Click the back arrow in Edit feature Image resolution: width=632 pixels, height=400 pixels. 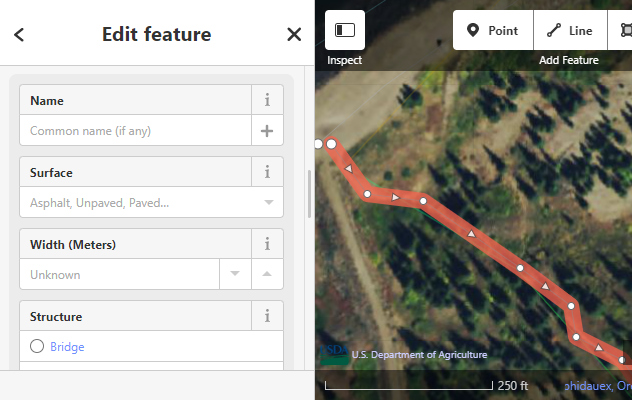19,35
